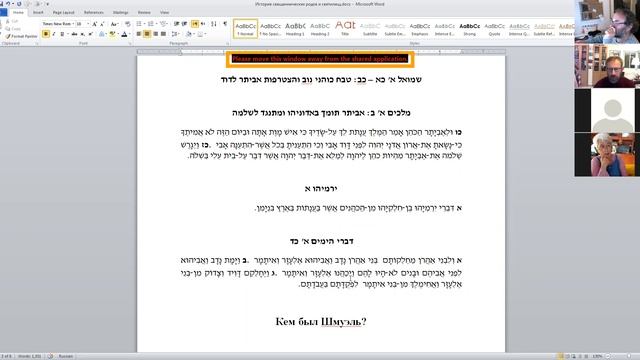Image resolution: width=640 pixels, height=360 pixels.
Task: Apply the Heading 1 style
Action: [295, 29]
